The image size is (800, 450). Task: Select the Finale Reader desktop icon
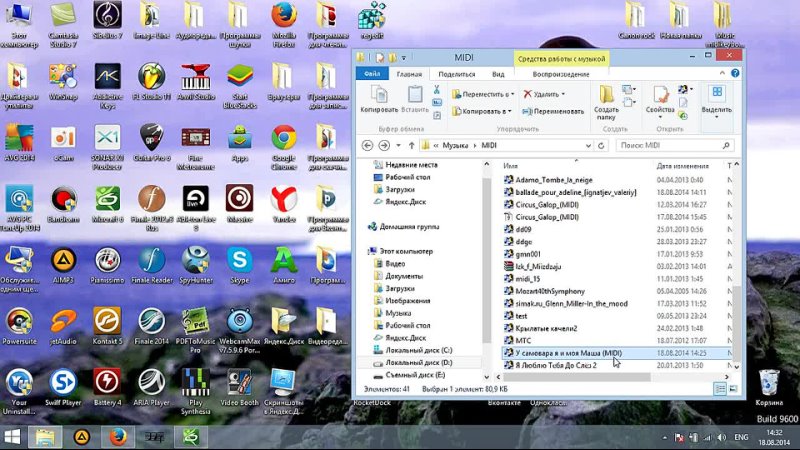pyautogui.click(x=152, y=266)
